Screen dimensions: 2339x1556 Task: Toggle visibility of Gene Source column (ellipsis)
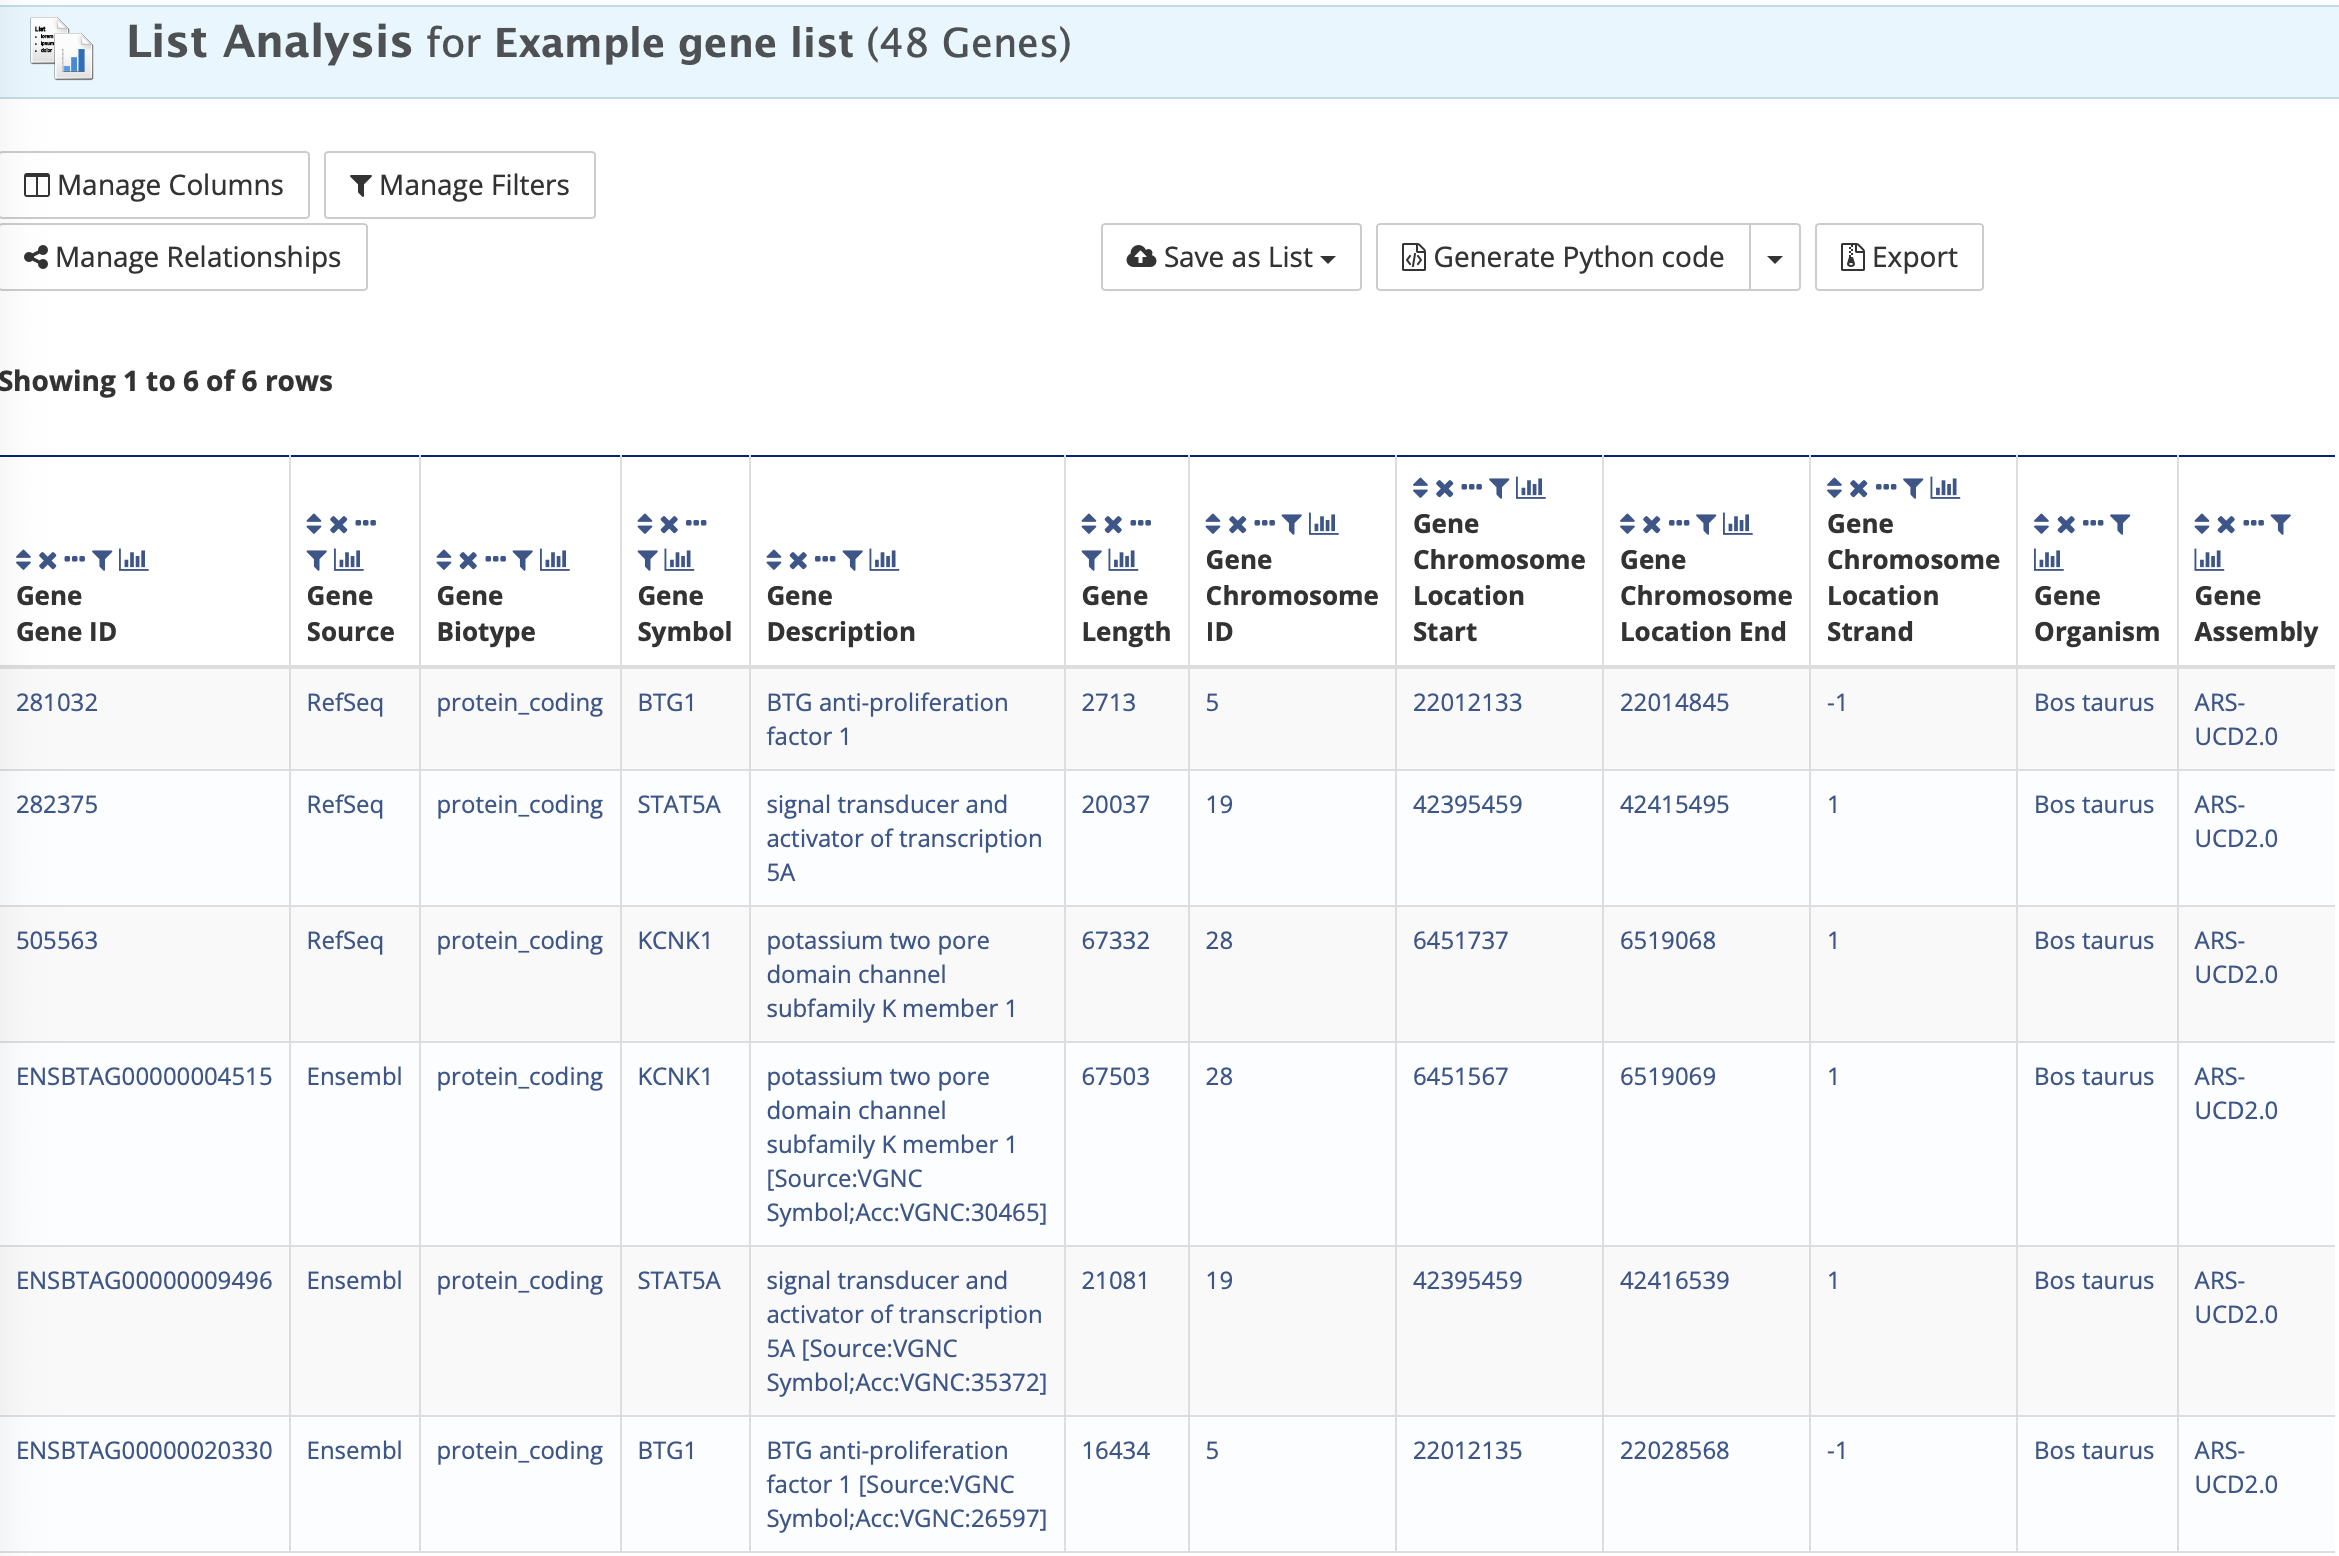366,523
